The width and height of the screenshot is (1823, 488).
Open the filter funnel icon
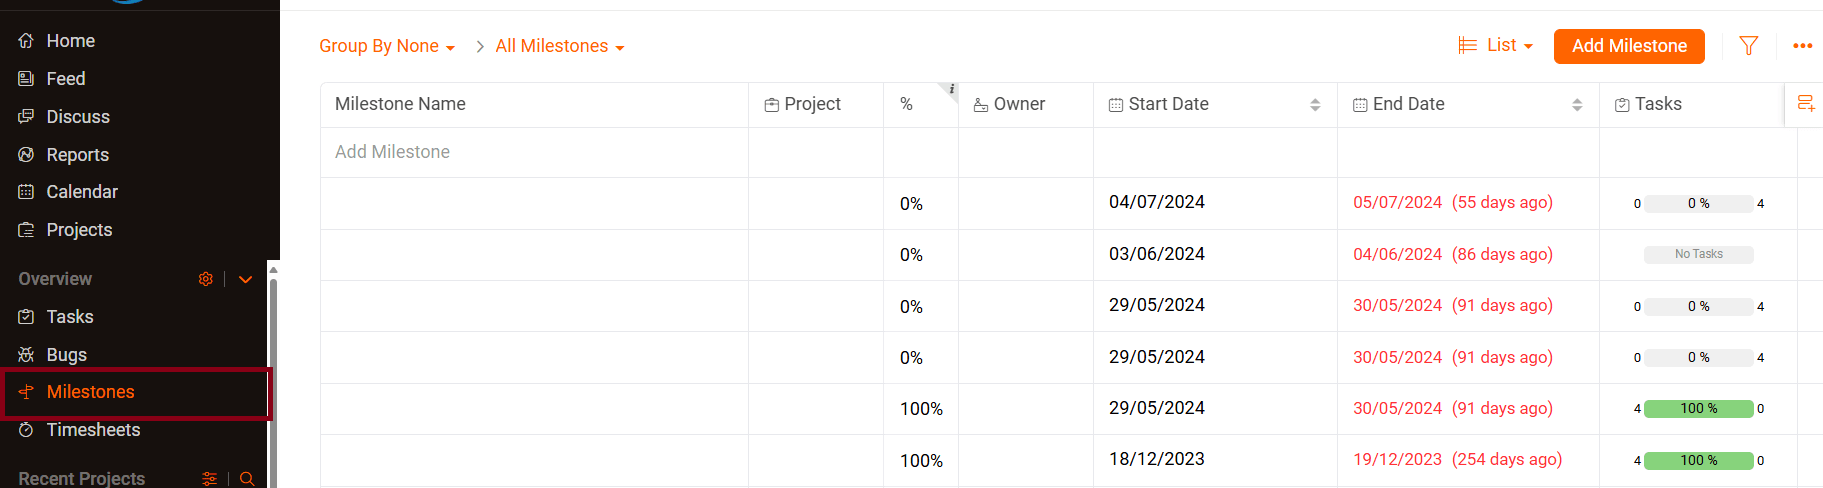(1748, 46)
